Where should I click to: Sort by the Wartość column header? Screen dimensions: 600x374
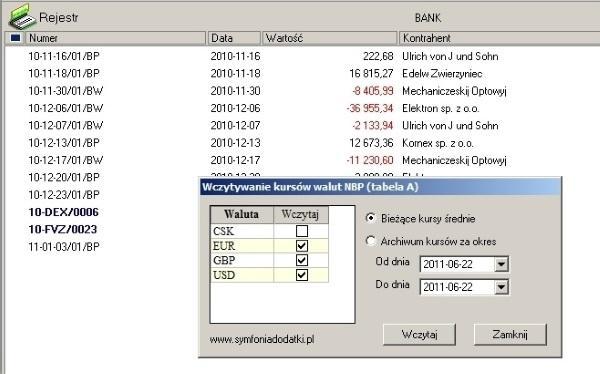[x=329, y=38]
